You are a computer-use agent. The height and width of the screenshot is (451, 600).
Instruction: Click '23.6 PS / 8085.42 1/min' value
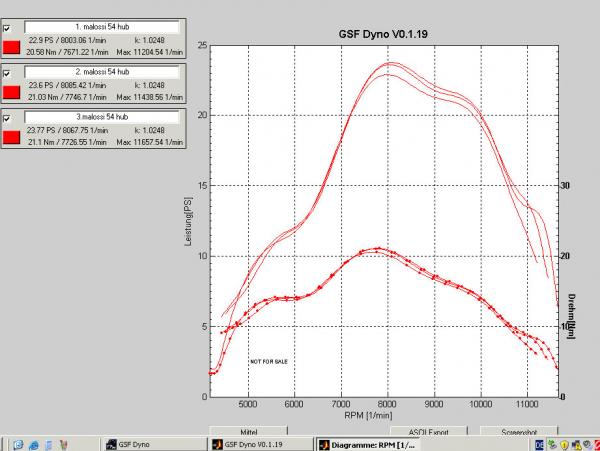[x=67, y=85]
